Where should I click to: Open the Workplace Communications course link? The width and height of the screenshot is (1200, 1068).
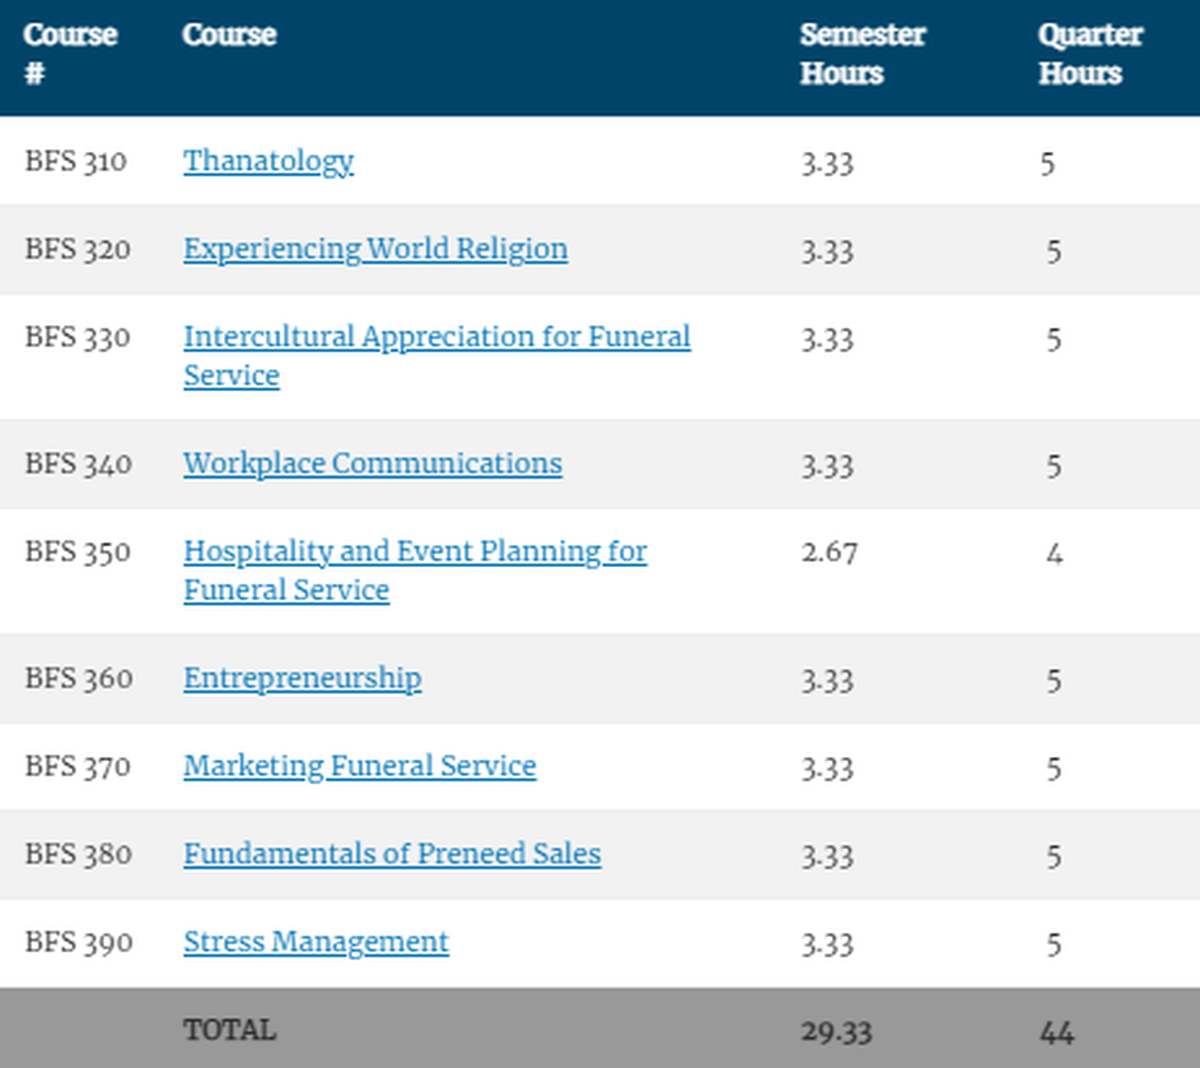point(372,464)
